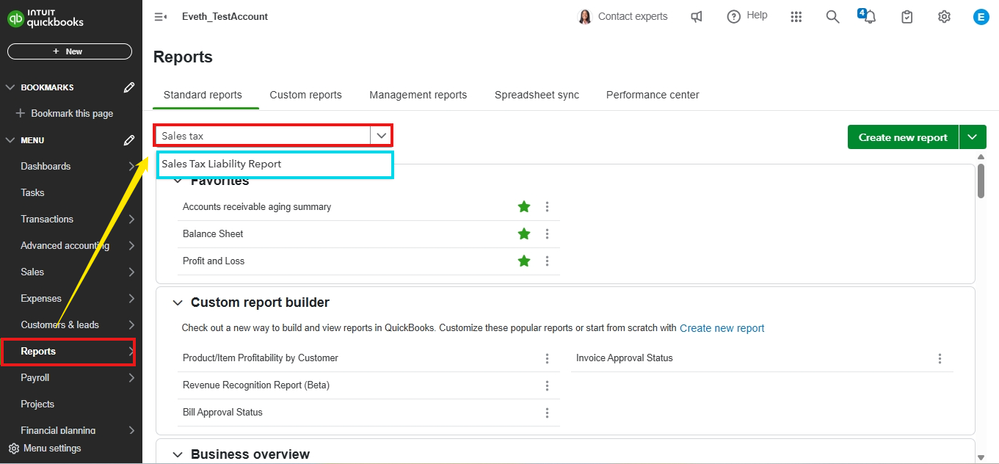The image size is (999, 464).
Task: Open the megaphone announcements icon
Action: (697, 17)
